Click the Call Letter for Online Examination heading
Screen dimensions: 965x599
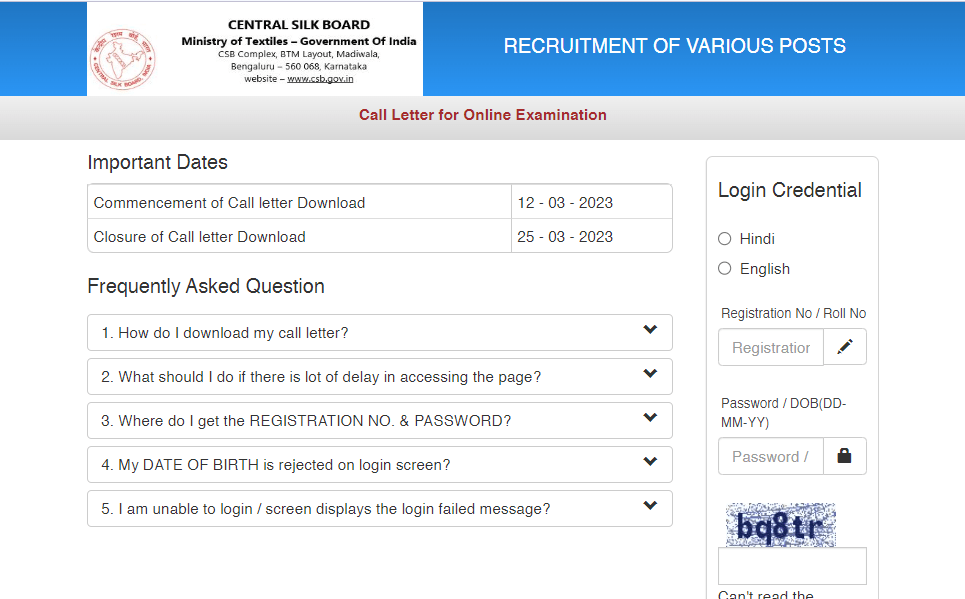(482, 115)
